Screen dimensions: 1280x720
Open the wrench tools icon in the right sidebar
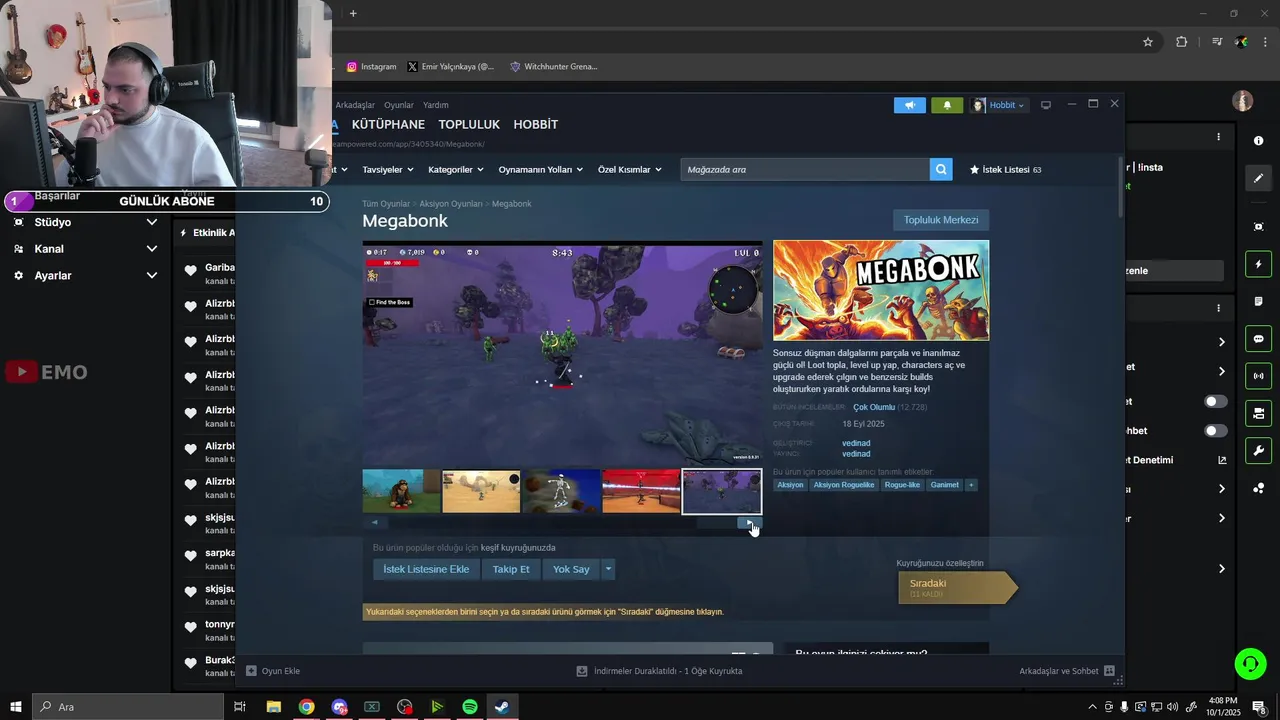pos(1258,450)
